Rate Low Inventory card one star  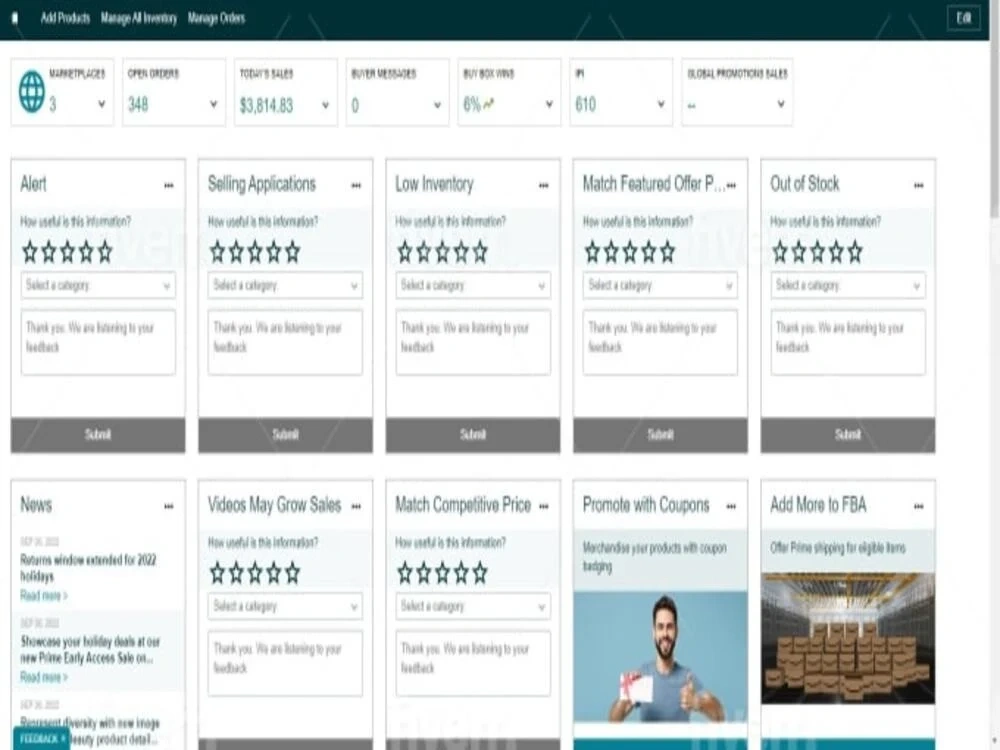405,252
